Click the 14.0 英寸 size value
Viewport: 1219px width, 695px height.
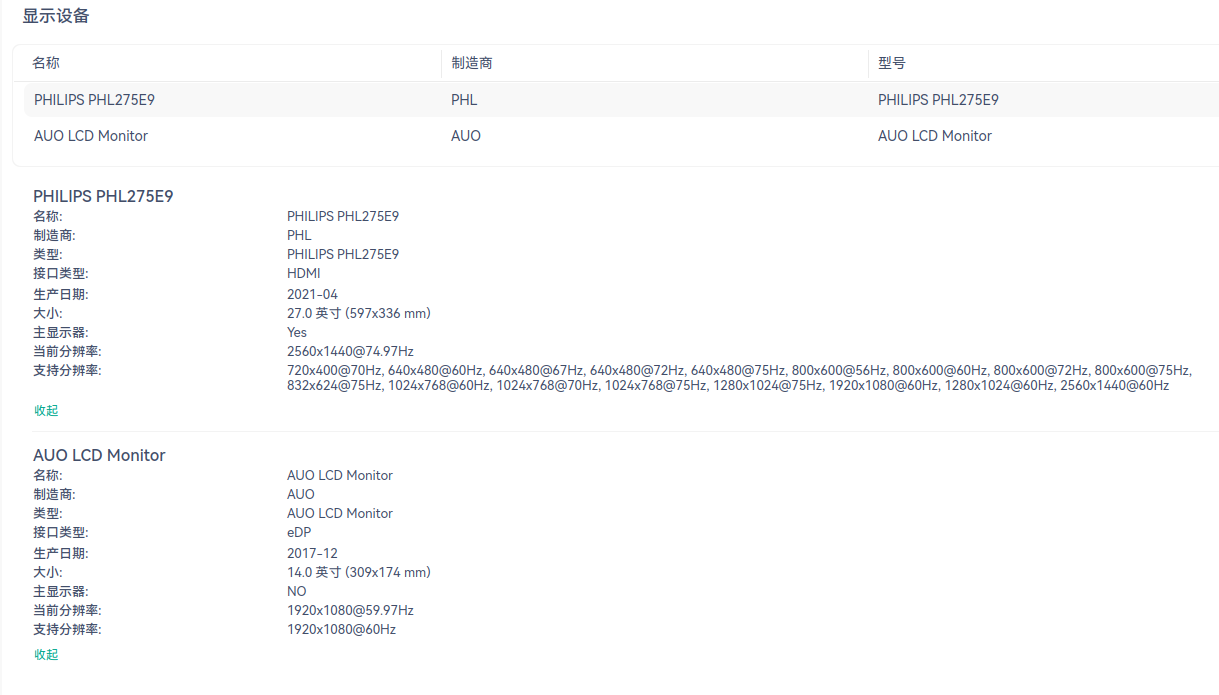tap(359, 572)
